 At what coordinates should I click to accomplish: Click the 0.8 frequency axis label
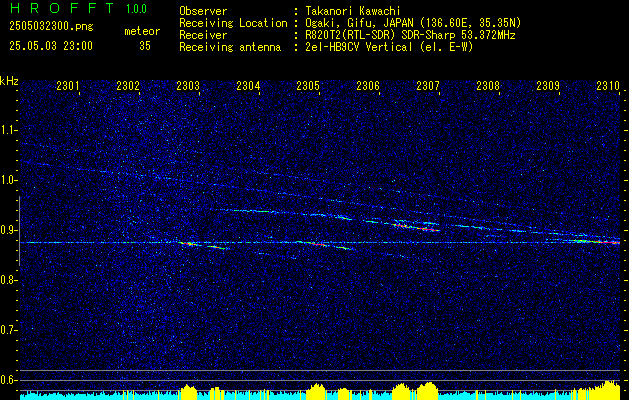8,280
